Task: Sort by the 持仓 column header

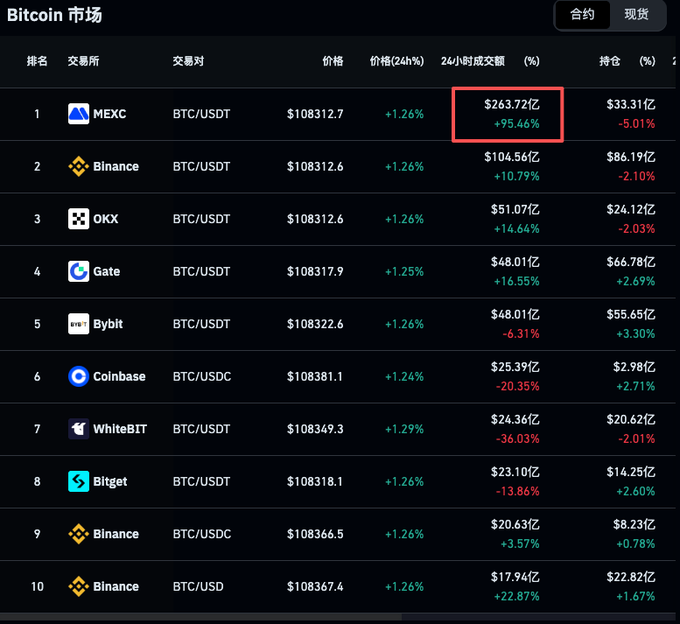Action: 610,61
